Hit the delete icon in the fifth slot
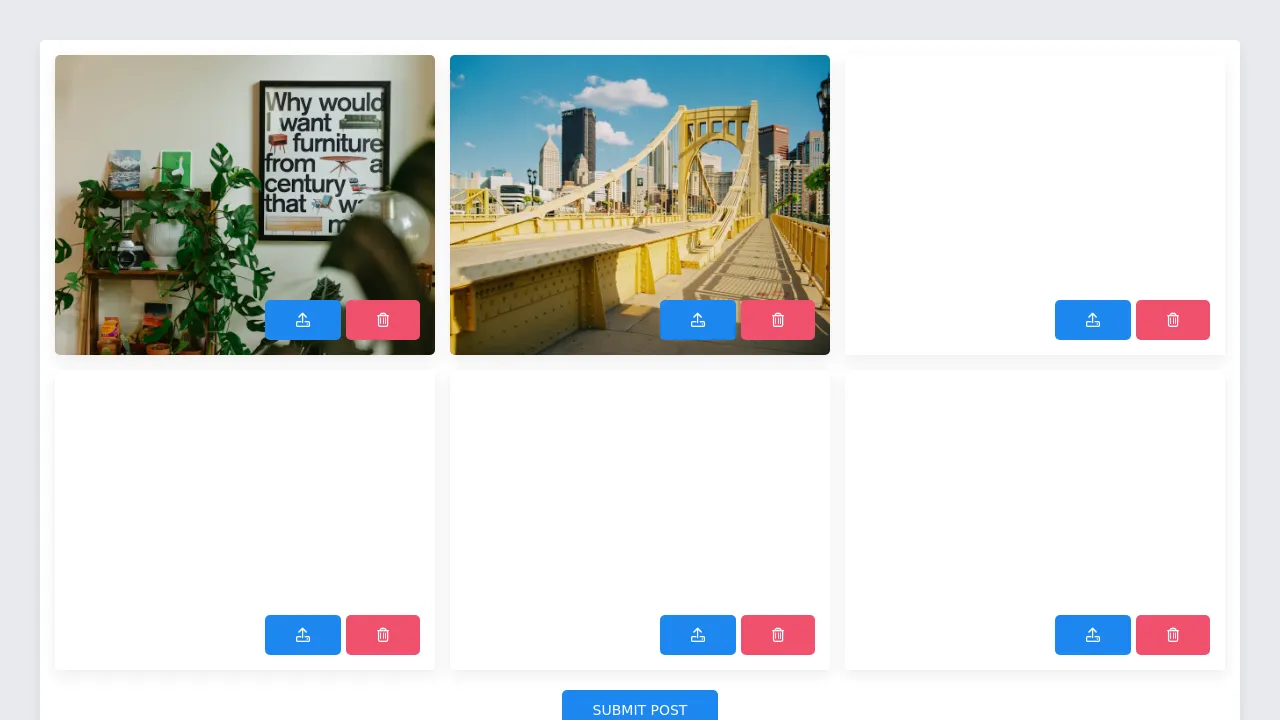This screenshot has width=1280, height=720. point(778,635)
